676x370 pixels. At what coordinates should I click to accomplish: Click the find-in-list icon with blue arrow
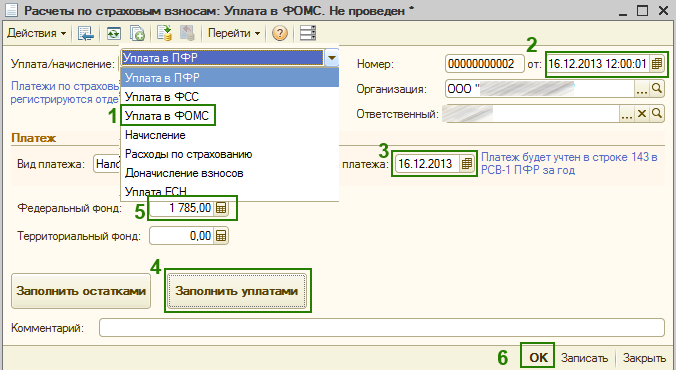click(x=86, y=33)
